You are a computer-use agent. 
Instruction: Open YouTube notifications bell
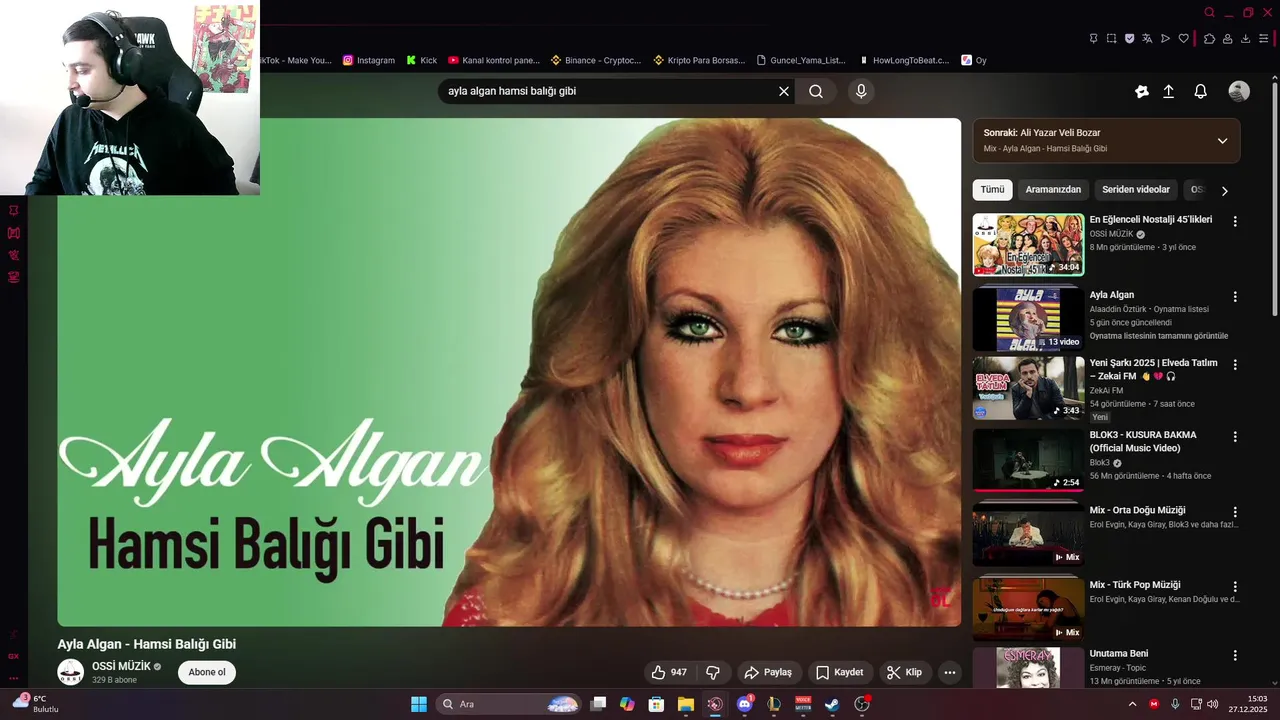pyautogui.click(x=1201, y=91)
